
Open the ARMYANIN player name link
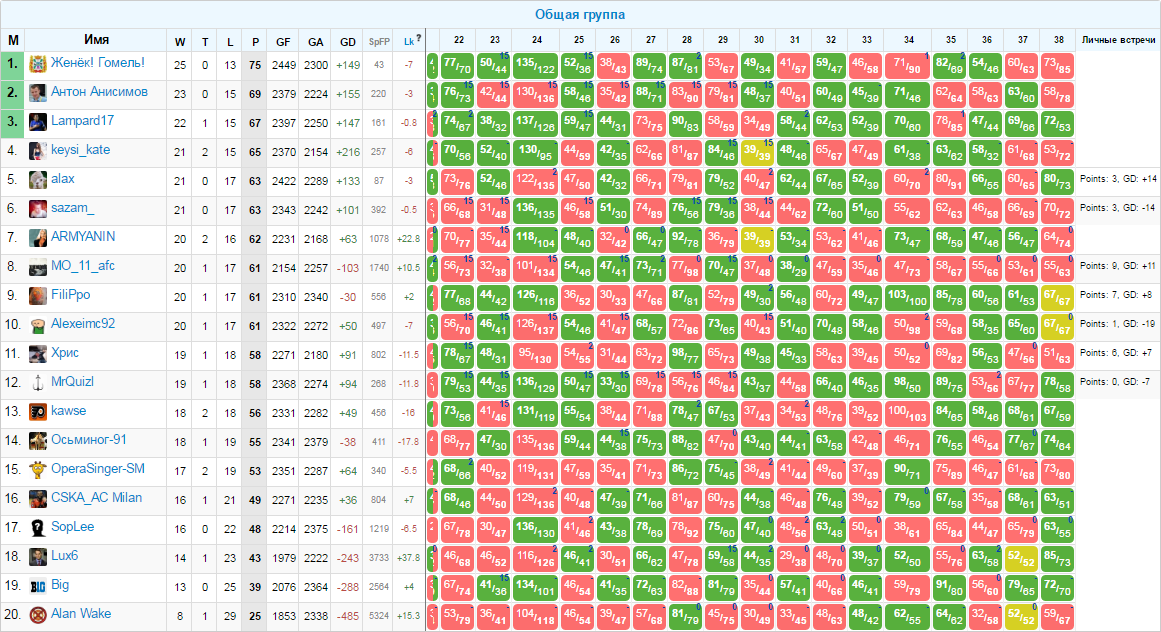(83, 237)
